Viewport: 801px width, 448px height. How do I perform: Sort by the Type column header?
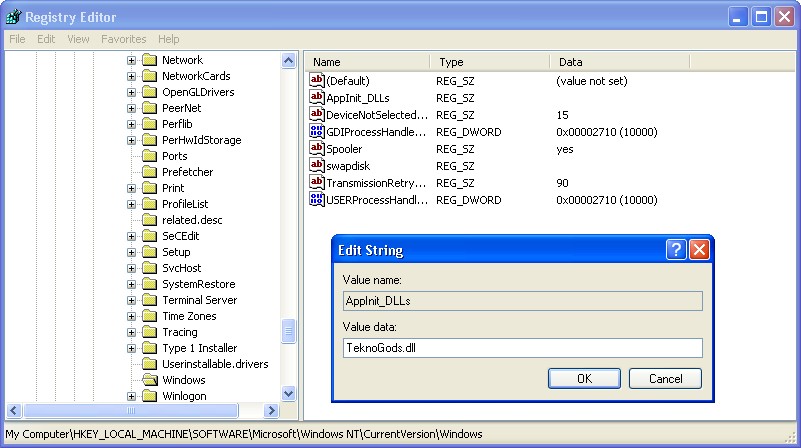click(x=490, y=62)
